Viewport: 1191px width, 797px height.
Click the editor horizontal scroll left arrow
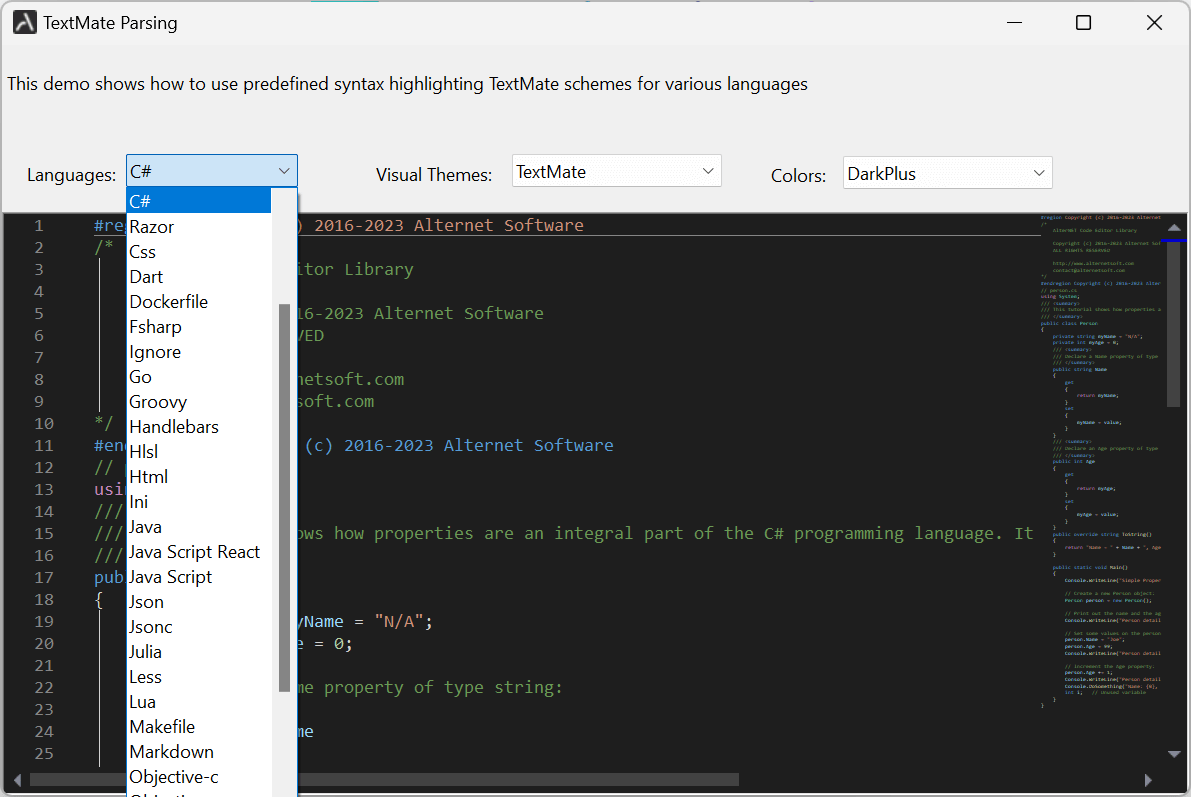pos(17,780)
